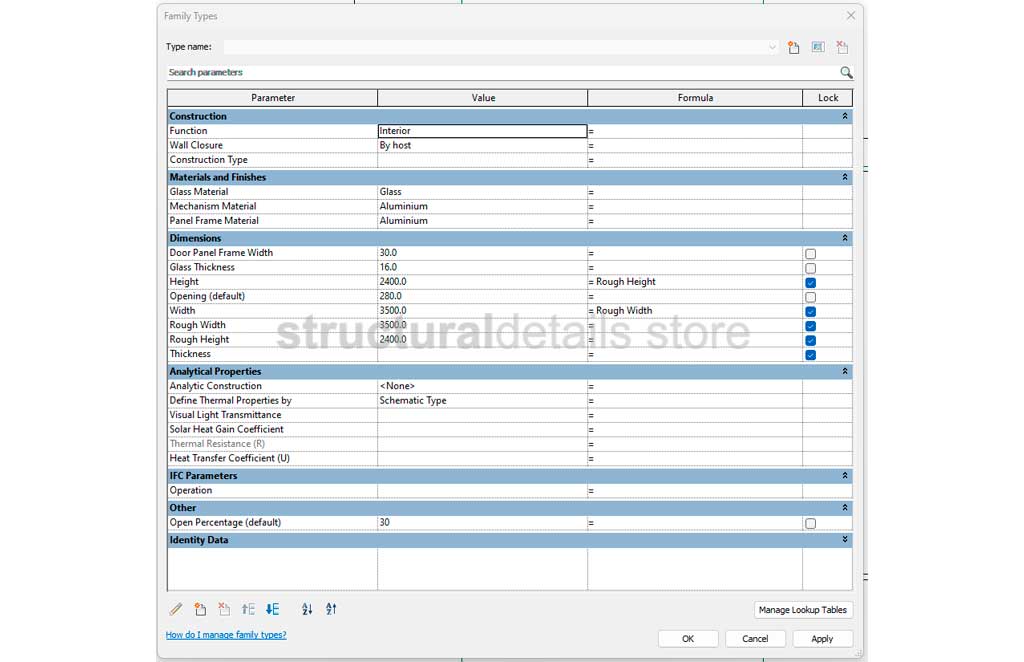1024x662 pixels.
Task: Toggle the Open Percentage lock checkbox
Action: pyautogui.click(x=810, y=524)
